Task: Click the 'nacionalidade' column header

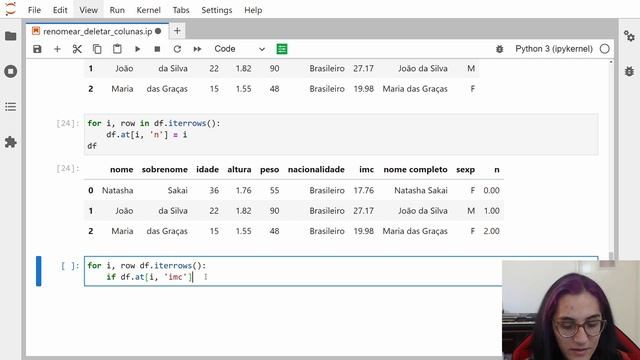Action: [316, 169]
